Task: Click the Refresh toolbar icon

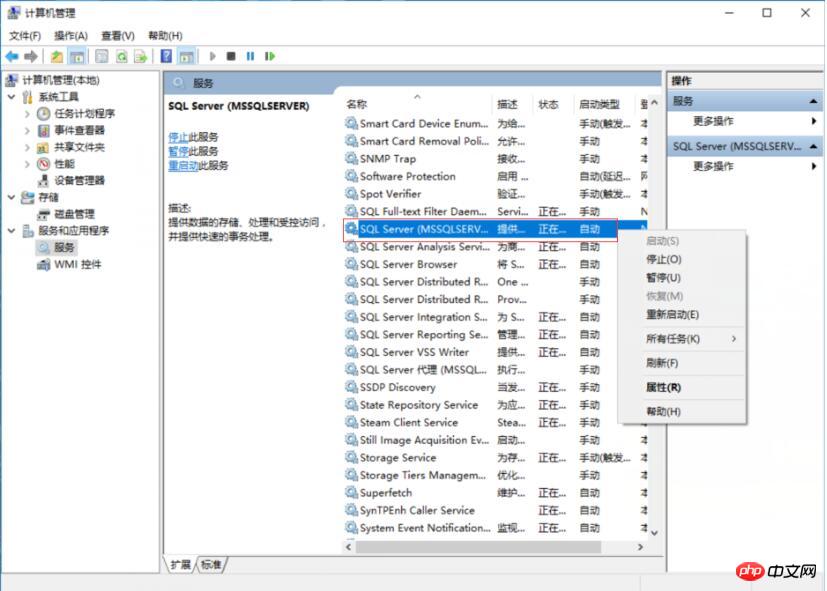Action: [122, 56]
